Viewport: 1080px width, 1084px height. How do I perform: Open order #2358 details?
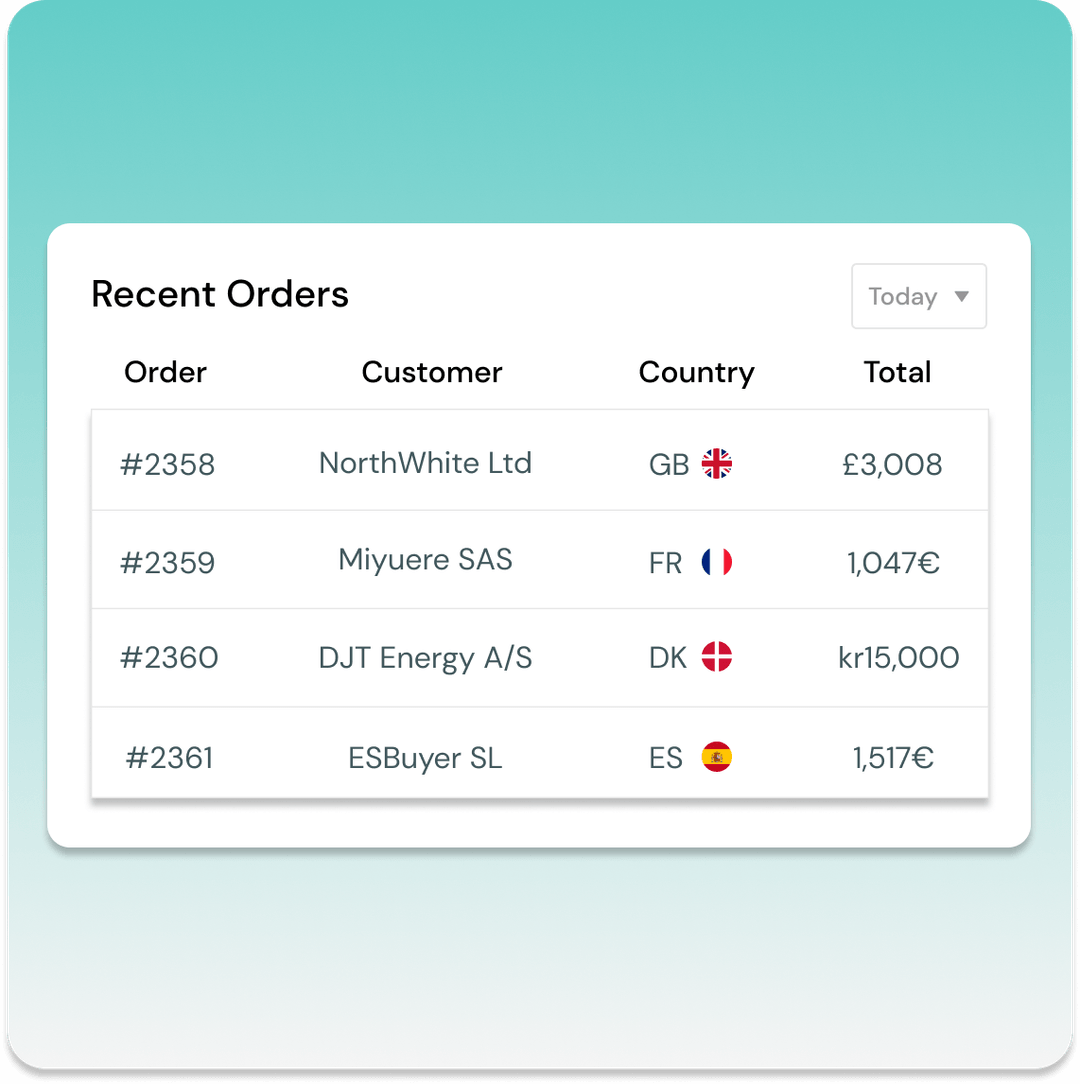point(167,464)
